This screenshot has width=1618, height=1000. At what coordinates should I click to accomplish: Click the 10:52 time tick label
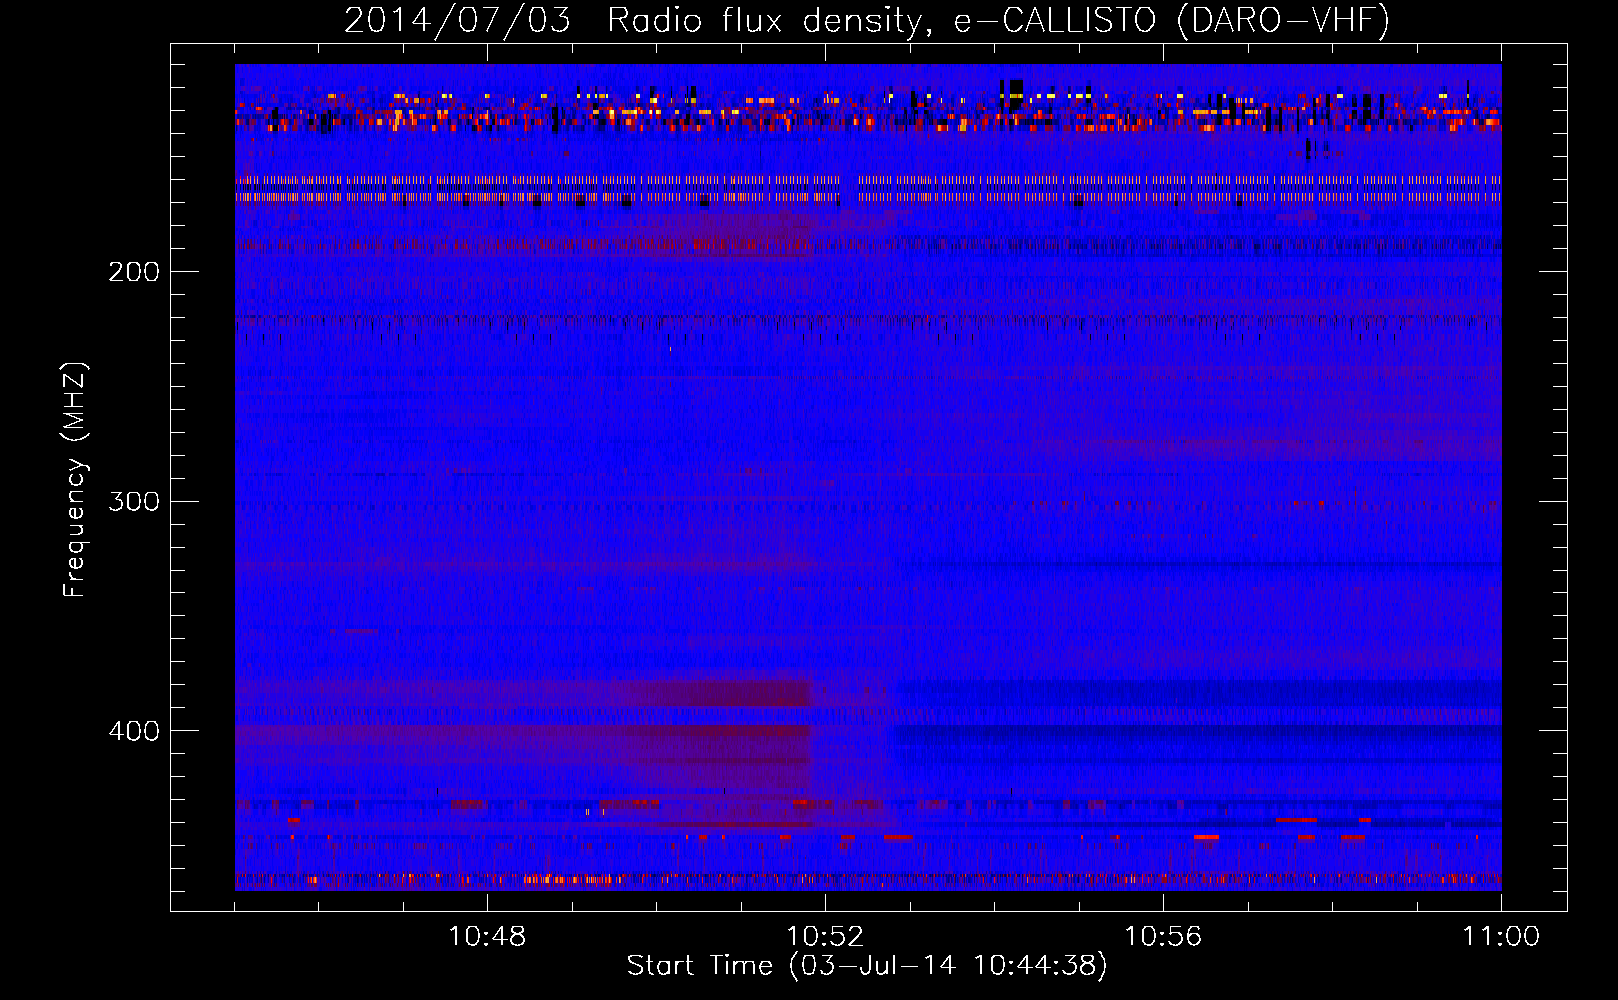825,937
